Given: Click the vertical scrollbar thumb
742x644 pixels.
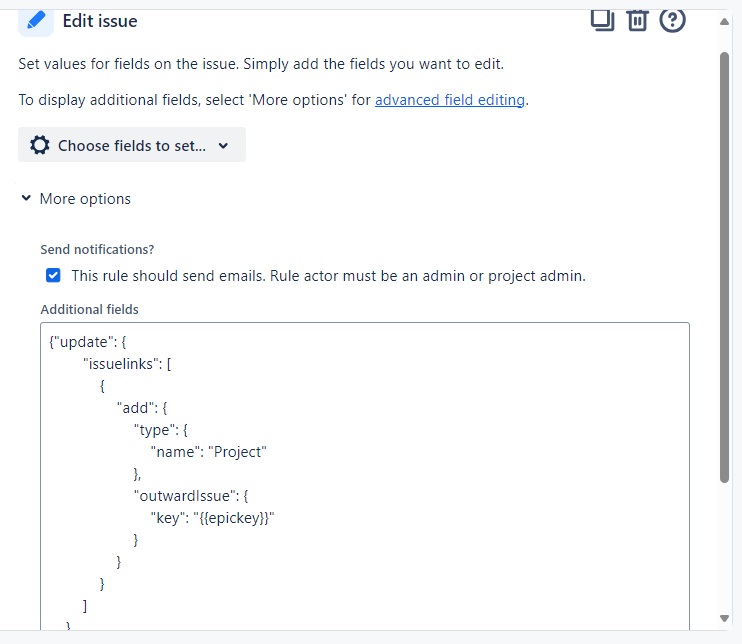Looking at the screenshot, I should point(724,267).
